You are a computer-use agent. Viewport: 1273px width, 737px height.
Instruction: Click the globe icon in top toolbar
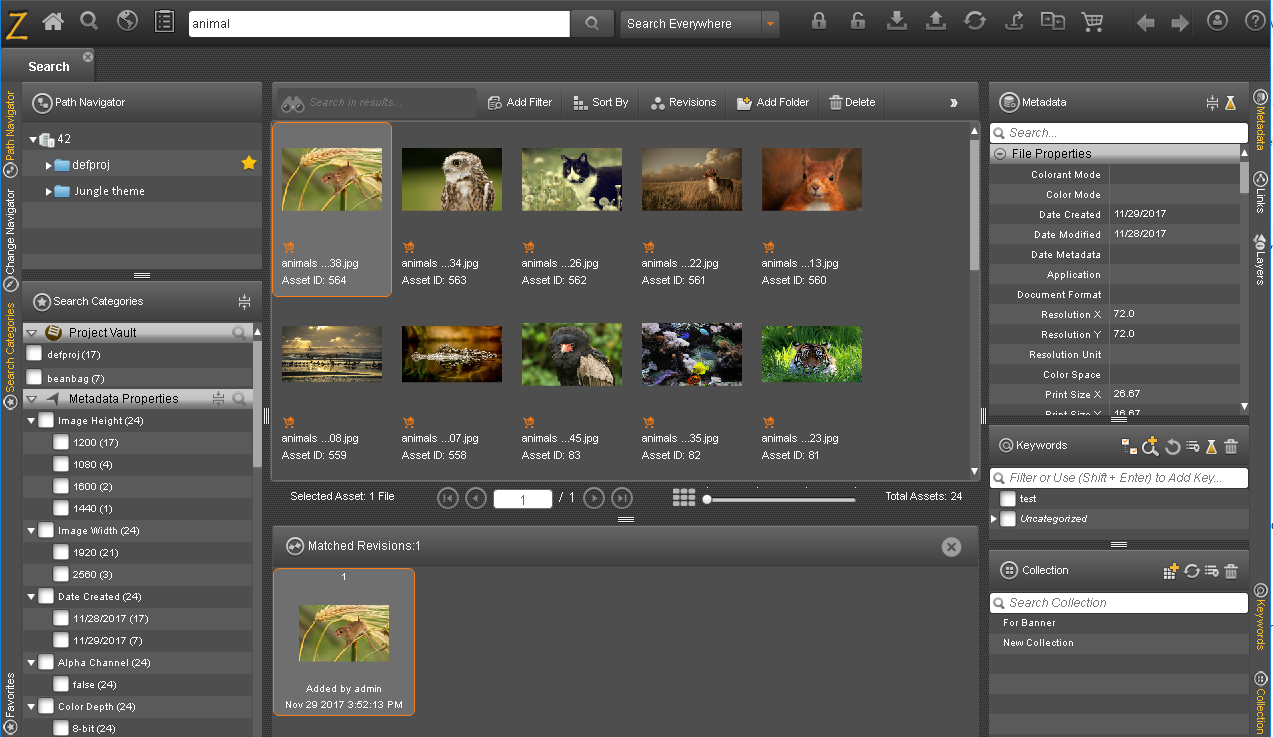click(x=127, y=21)
